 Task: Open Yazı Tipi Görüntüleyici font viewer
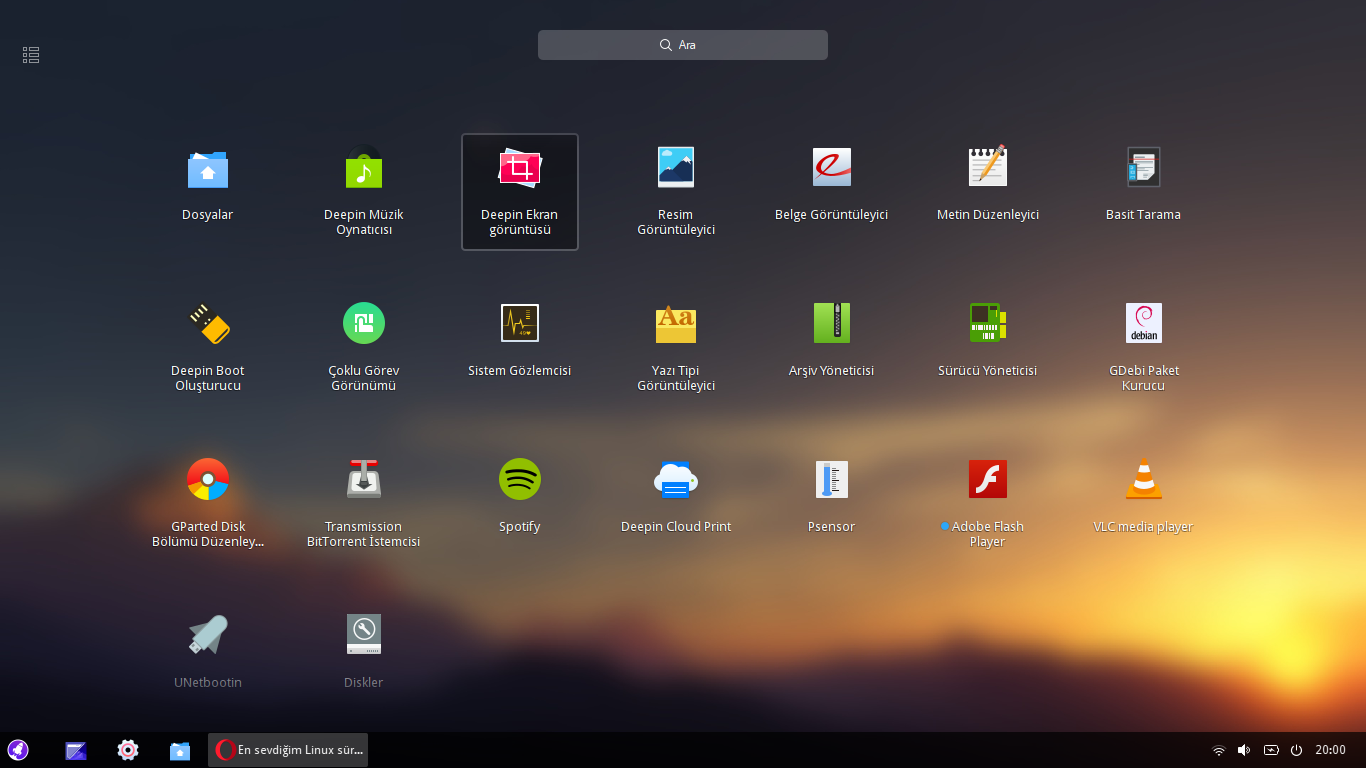[676, 324]
